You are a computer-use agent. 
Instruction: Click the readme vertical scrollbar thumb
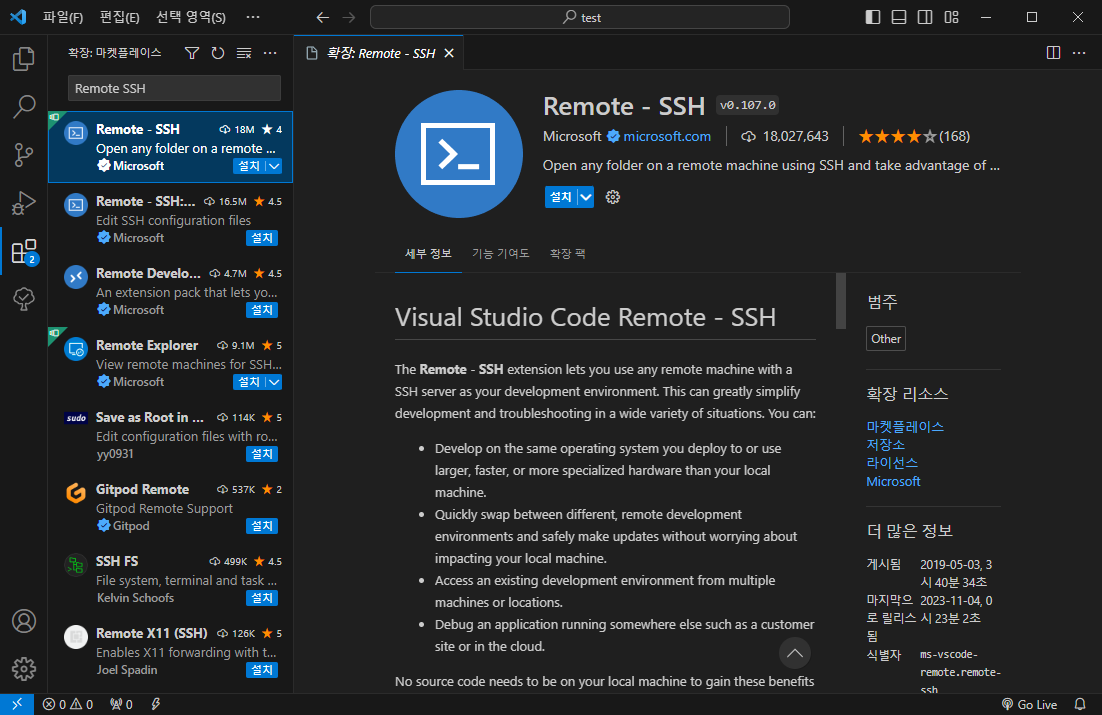841,301
